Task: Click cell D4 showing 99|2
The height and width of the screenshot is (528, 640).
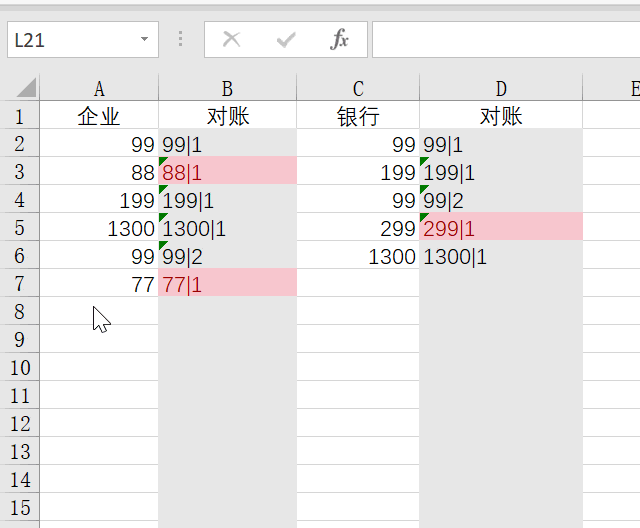Action: click(x=501, y=199)
